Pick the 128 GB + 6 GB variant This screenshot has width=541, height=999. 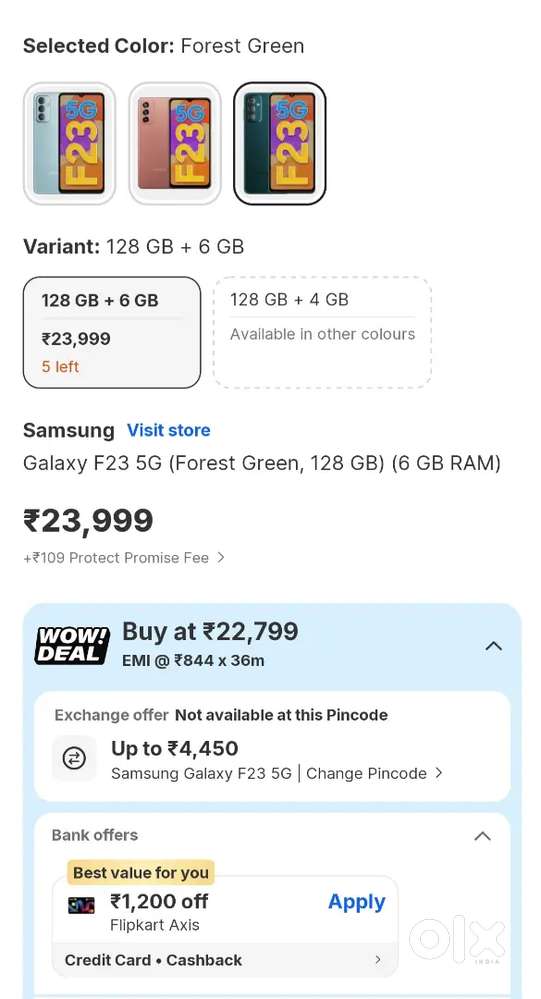point(112,332)
